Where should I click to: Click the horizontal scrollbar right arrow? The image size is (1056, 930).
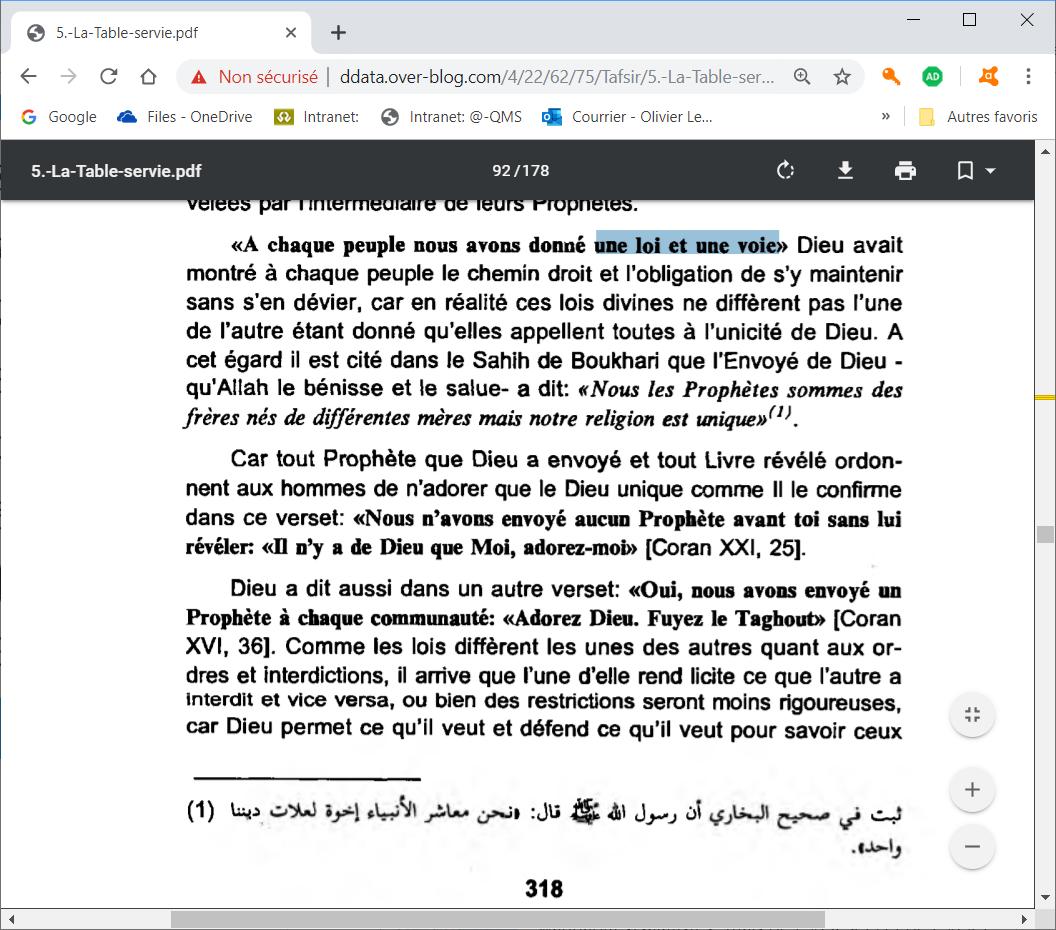coord(1024,919)
